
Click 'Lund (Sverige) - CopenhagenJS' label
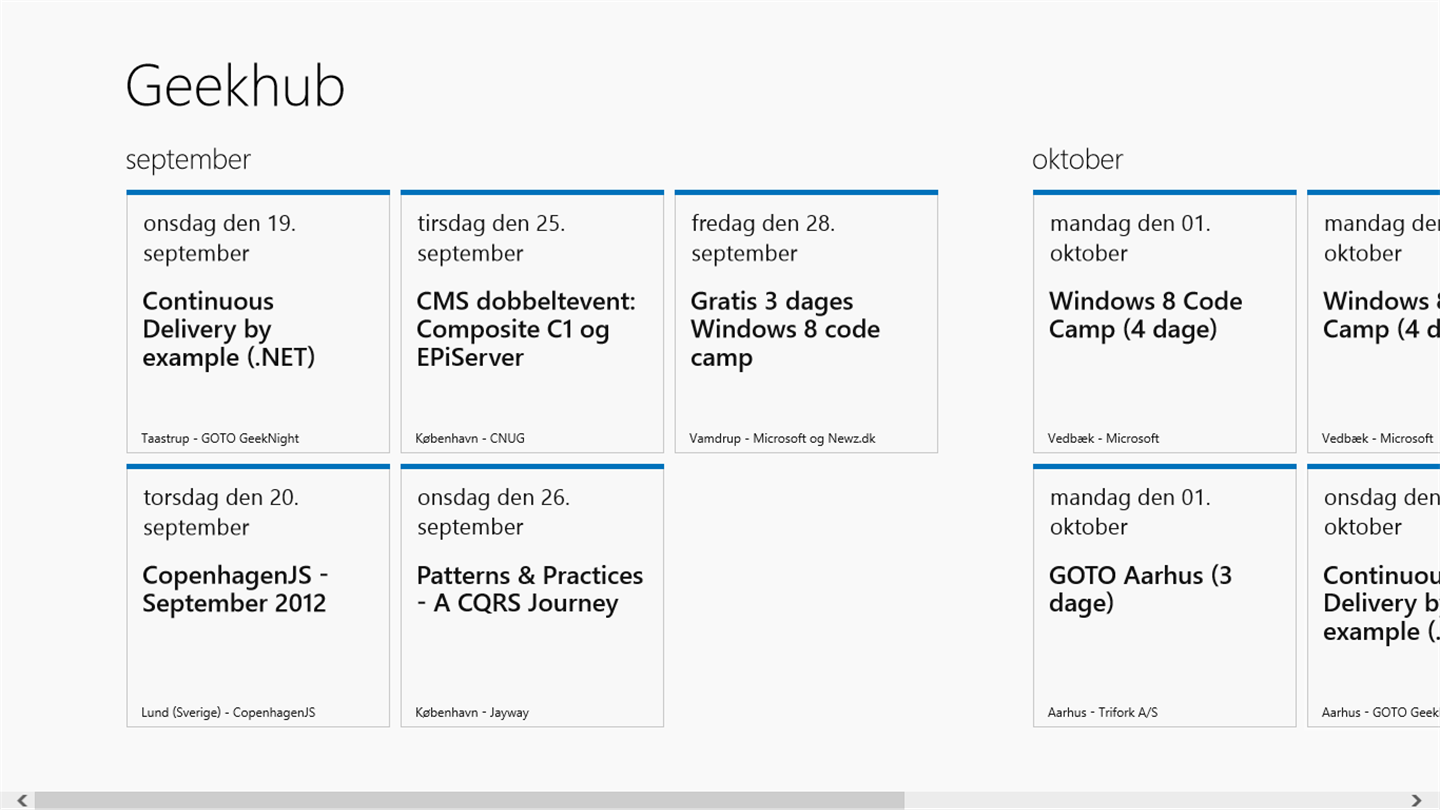228,713
